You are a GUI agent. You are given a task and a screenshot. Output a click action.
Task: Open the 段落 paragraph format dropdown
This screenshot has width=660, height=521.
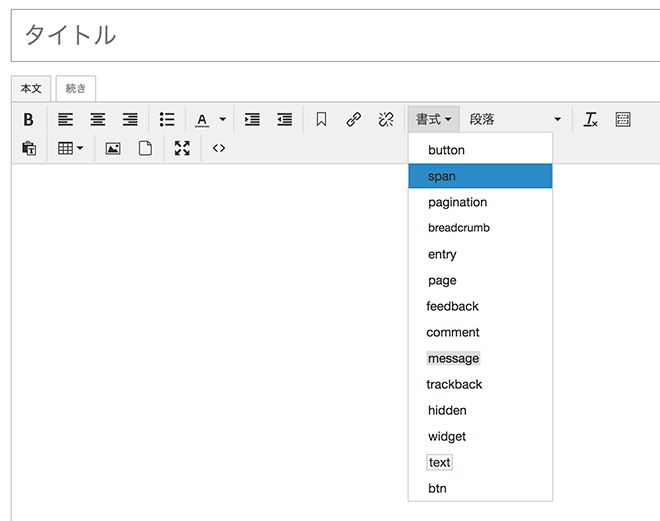click(x=515, y=119)
